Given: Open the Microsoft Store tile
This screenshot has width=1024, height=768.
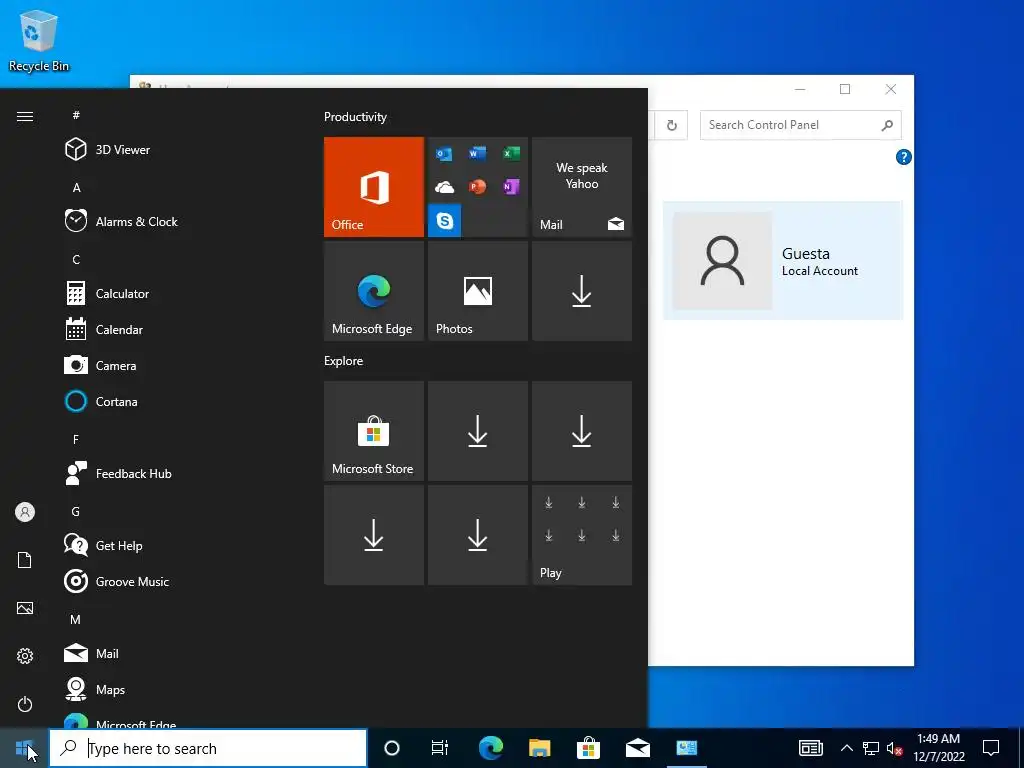Looking at the screenshot, I should (374, 431).
